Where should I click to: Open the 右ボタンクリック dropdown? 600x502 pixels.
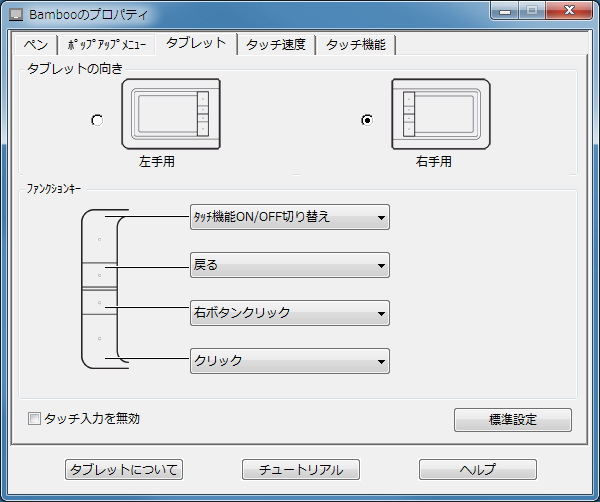pos(290,313)
